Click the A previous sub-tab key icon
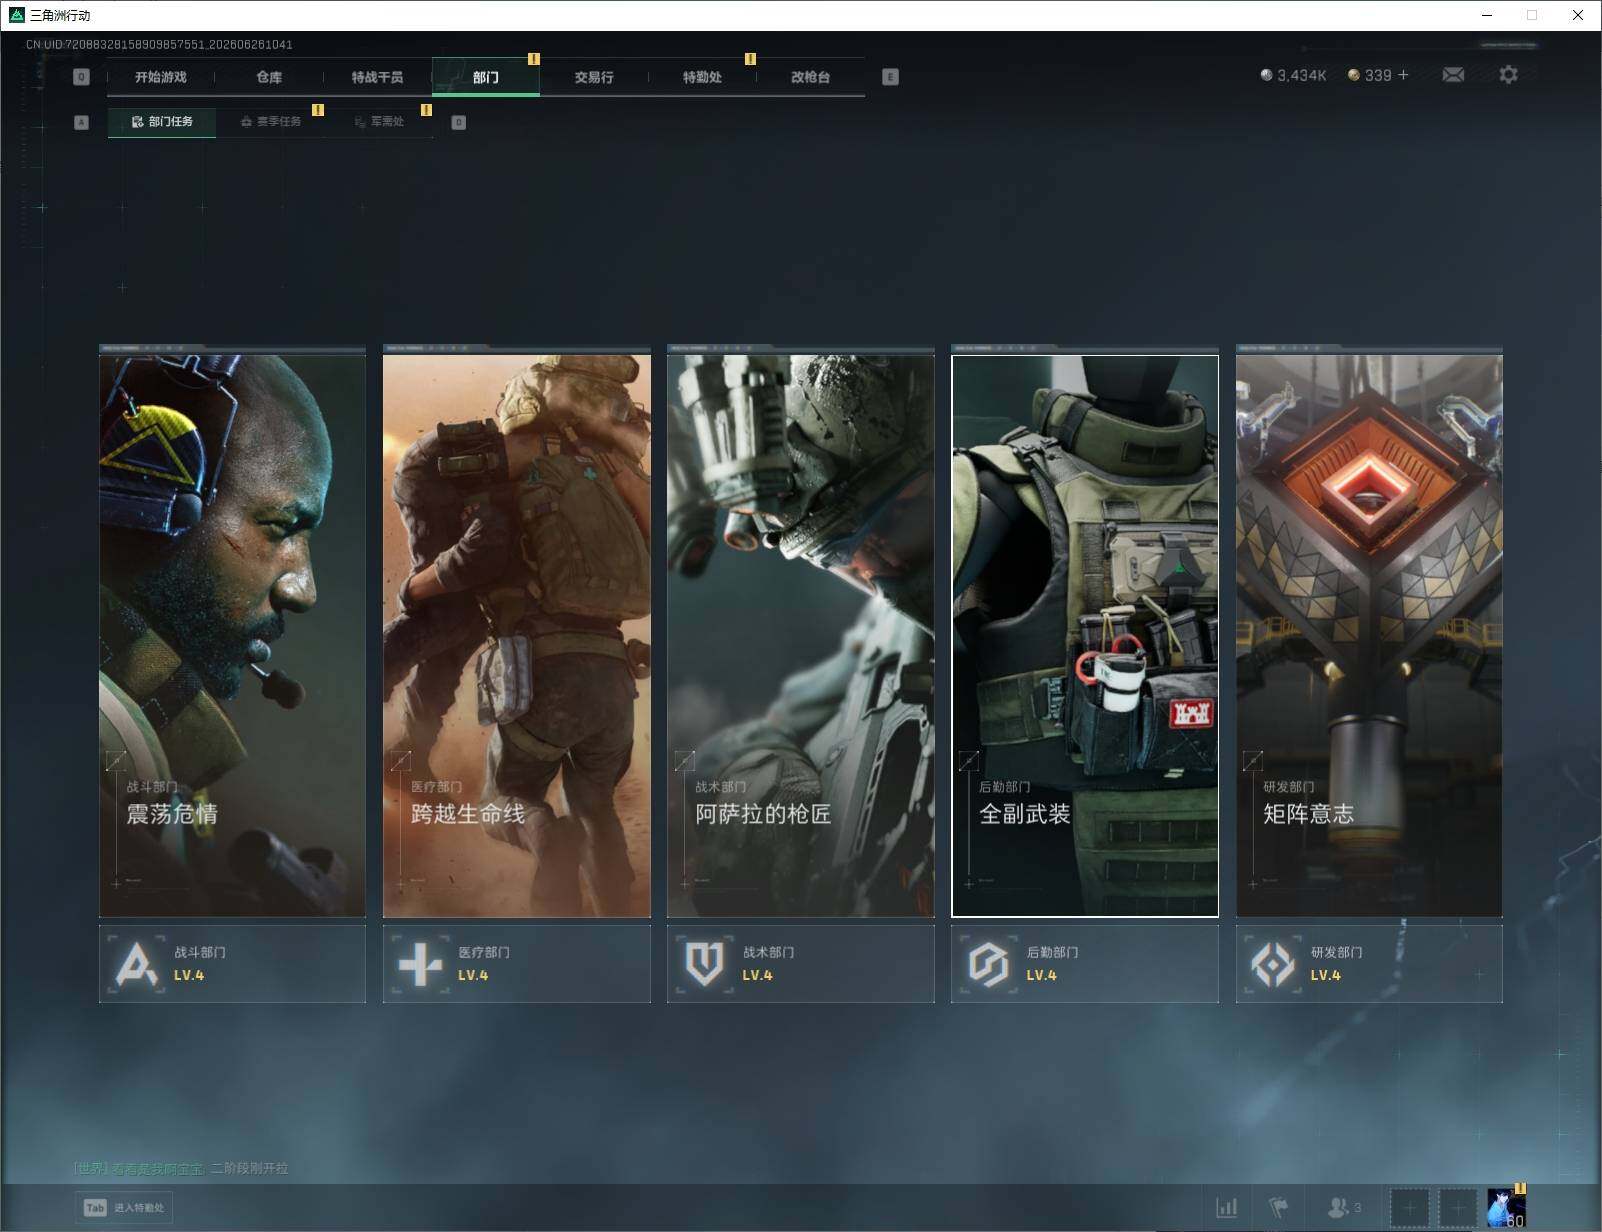 82,122
